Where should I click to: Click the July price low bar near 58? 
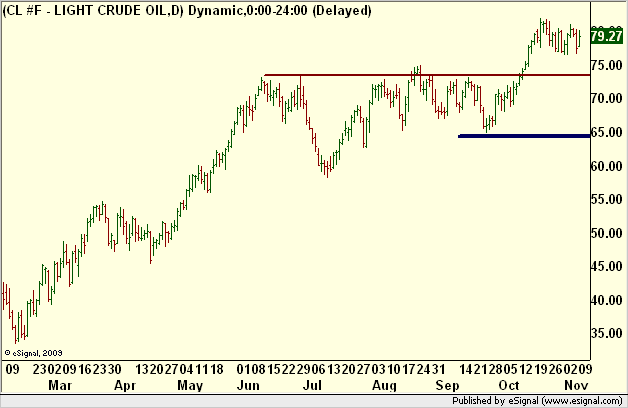click(x=327, y=169)
